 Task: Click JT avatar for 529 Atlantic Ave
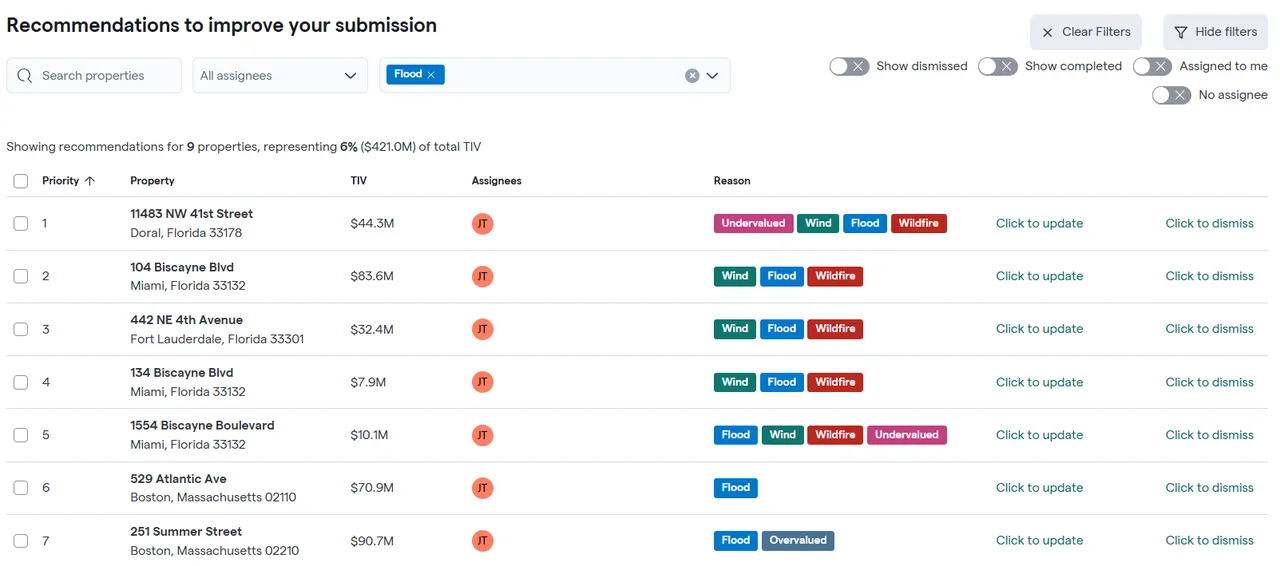pos(482,488)
